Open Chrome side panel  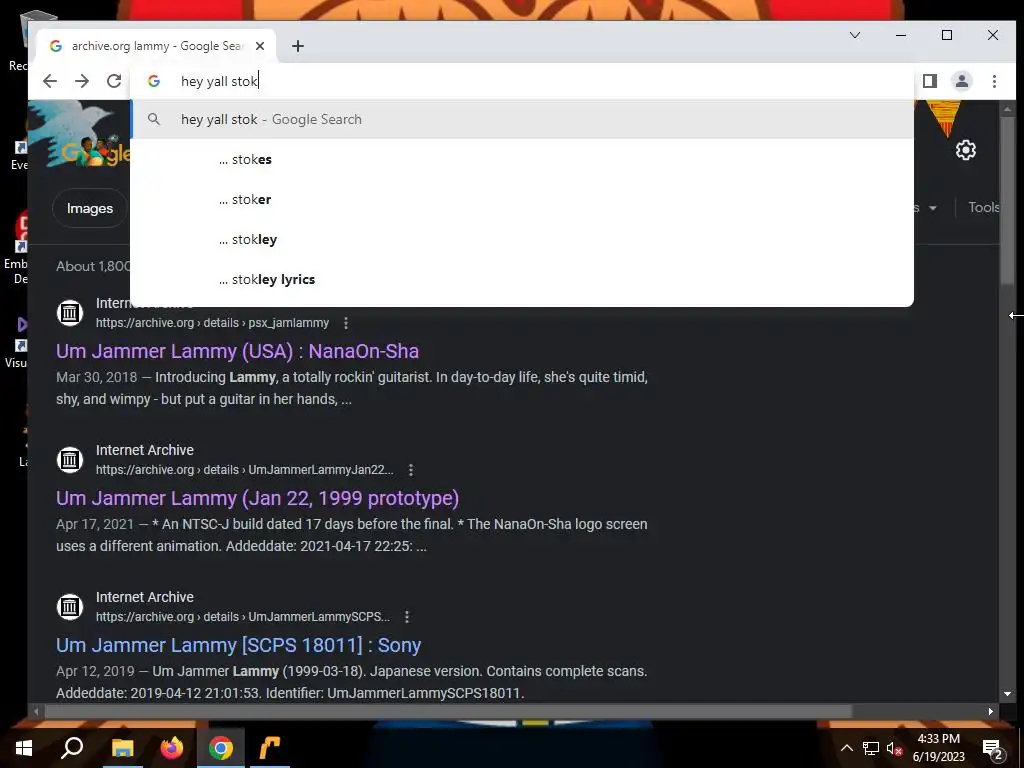click(930, 81)
